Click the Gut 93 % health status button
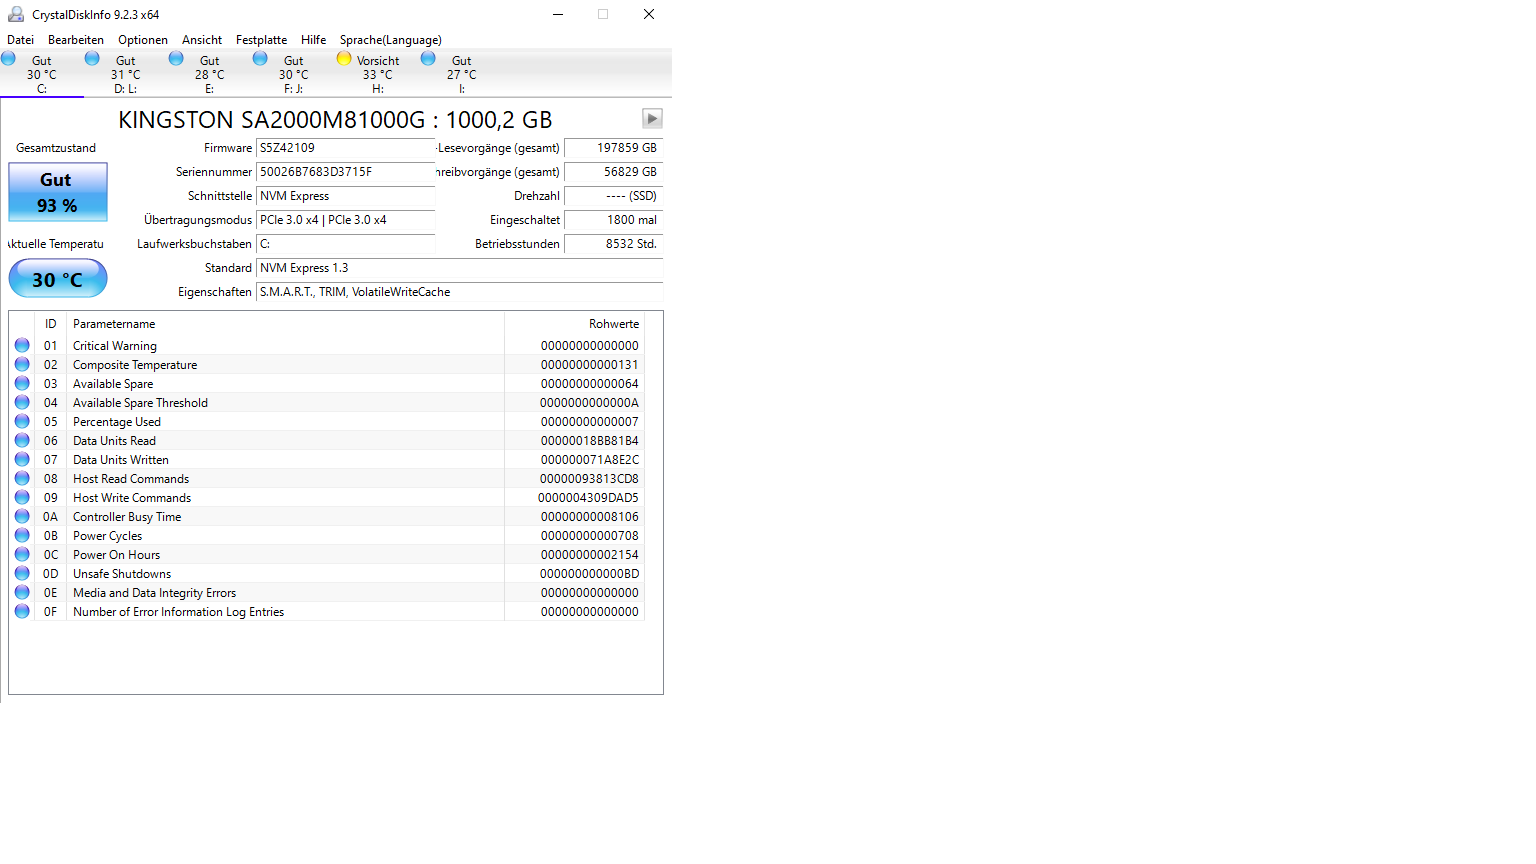The height and width of the screenshot is (864, 1536). click(x=58, y=192)
